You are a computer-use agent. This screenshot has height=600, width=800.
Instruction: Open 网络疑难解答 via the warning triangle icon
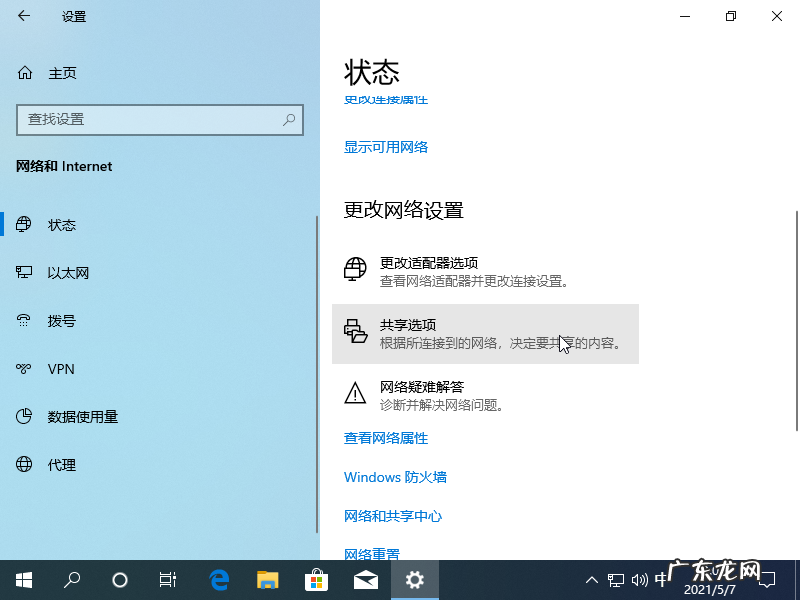pyautogui.click(x=355, y=393)
